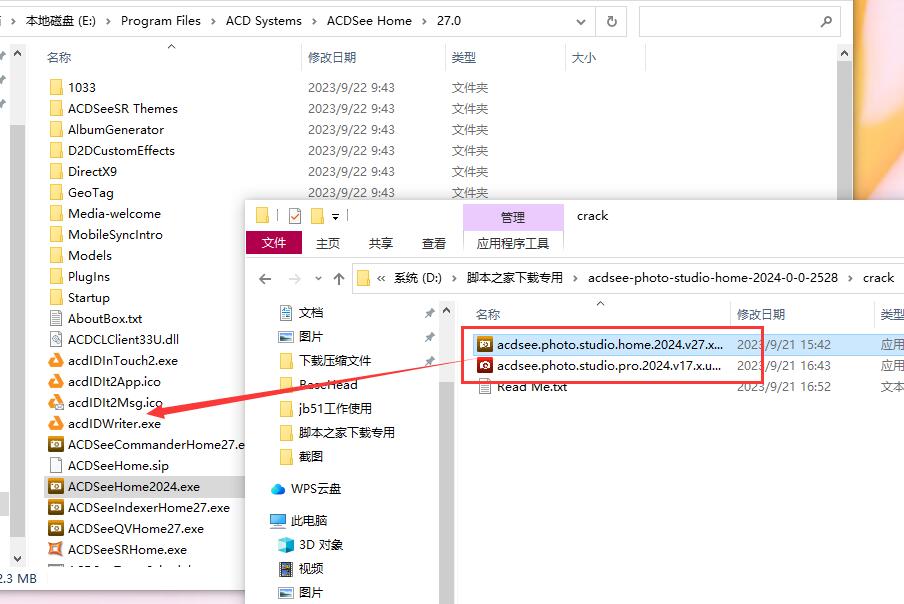Go up one folder level in crack window
Image resolution: width=904 pixels, height=604 pixels.
(339, 279)
